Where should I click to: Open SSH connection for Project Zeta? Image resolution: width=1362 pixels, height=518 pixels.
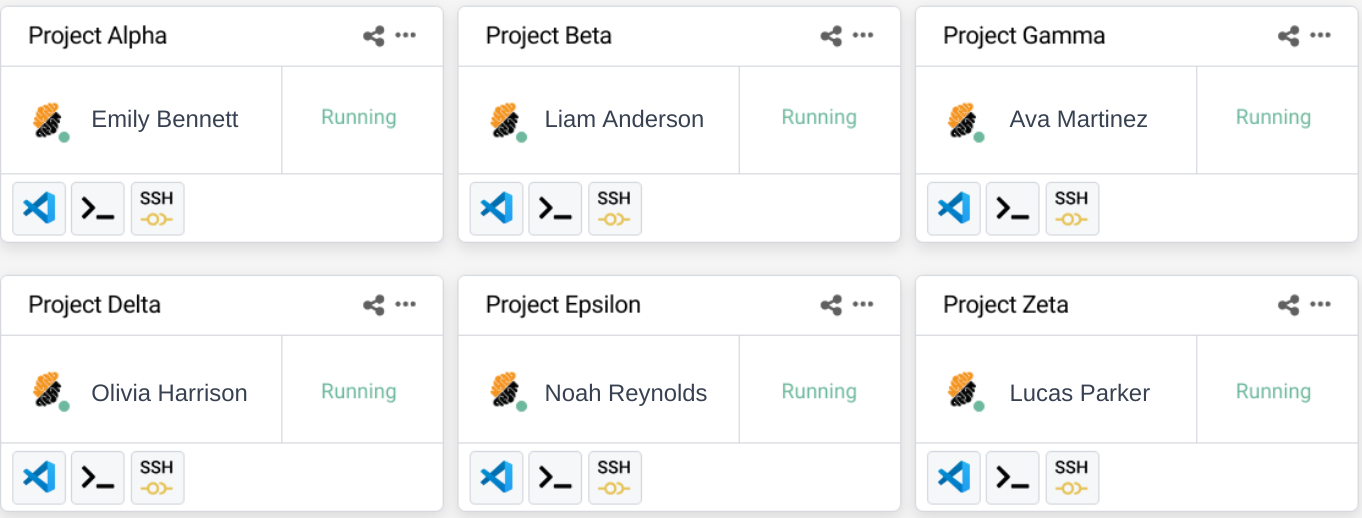pyautogui.click(x=1072, y=477)
